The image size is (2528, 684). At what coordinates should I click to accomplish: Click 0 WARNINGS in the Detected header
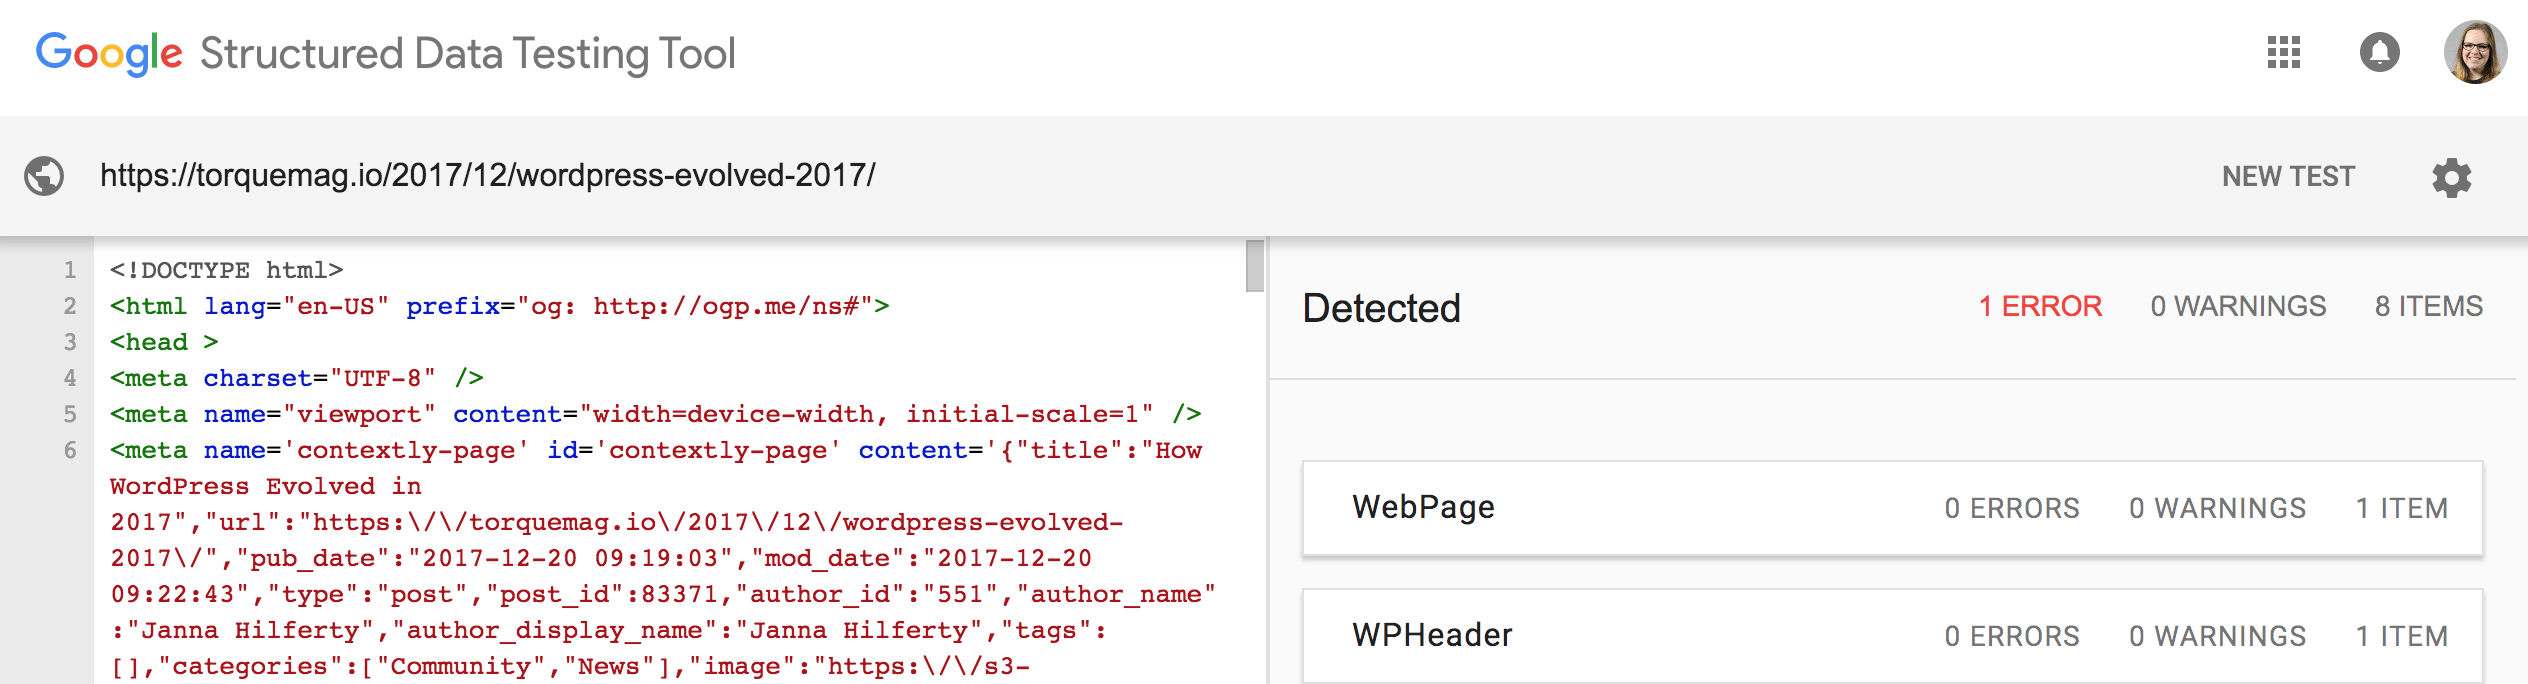pos(2238,307)
